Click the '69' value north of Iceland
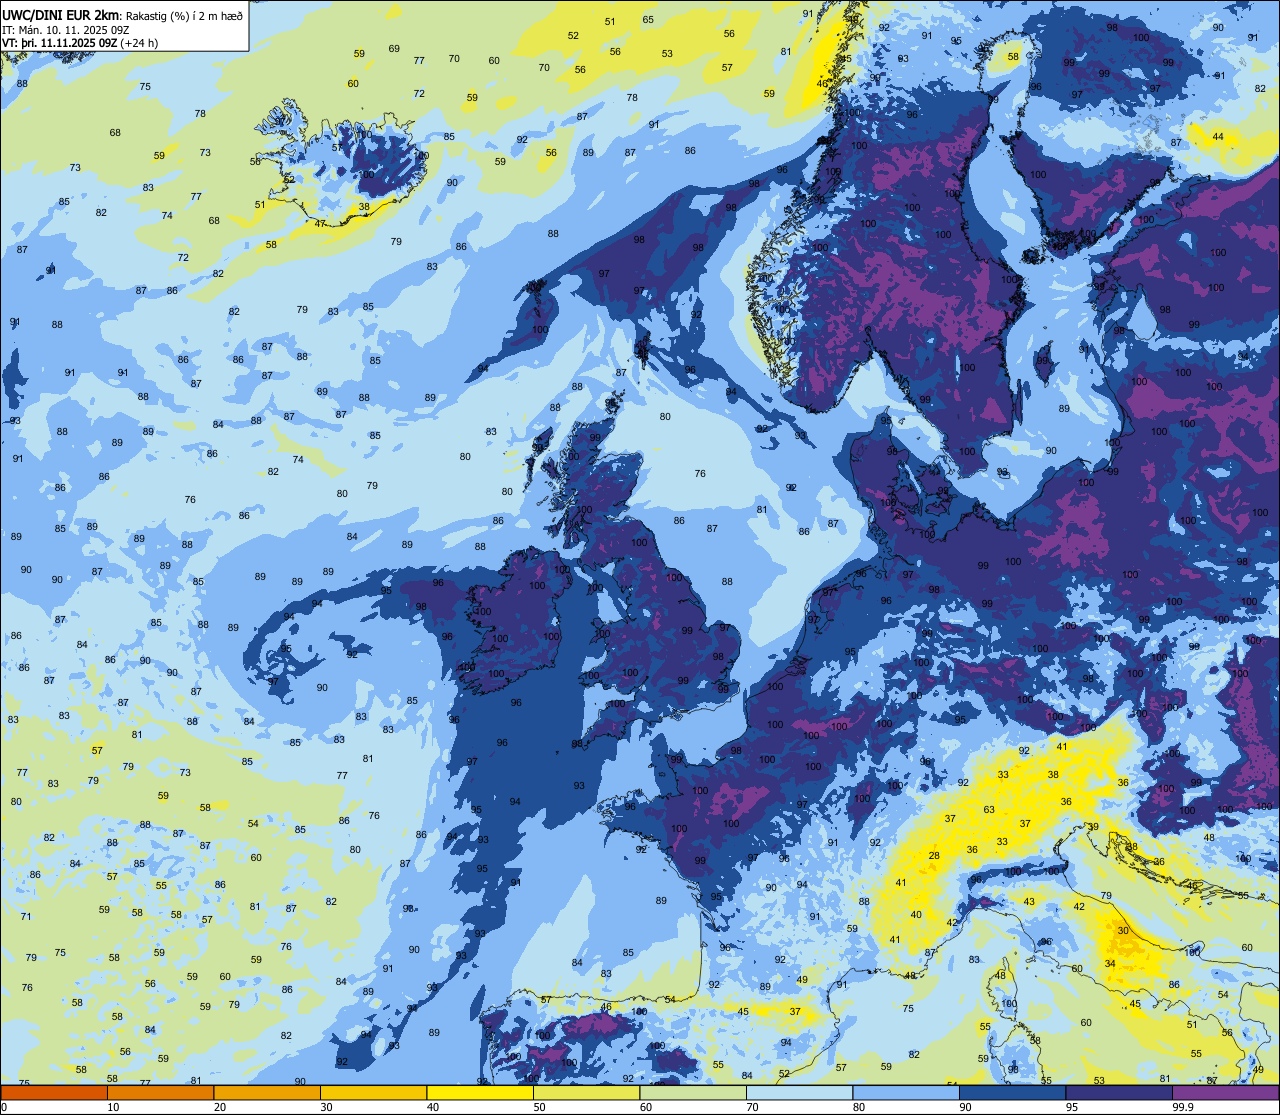 (x=394, y=48)
